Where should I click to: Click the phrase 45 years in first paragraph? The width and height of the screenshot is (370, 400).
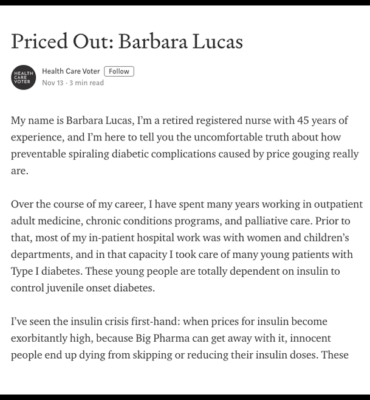tap(312, 120)
